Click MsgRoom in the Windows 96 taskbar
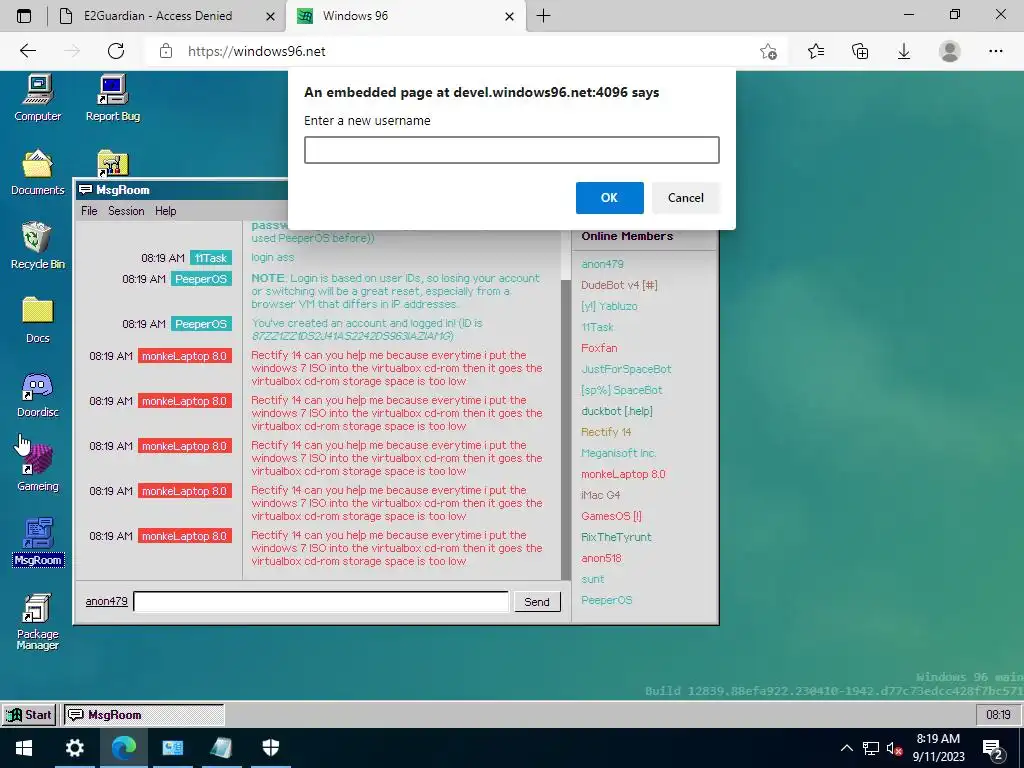This screenshot has height=768, width=1024. [144, 714]
